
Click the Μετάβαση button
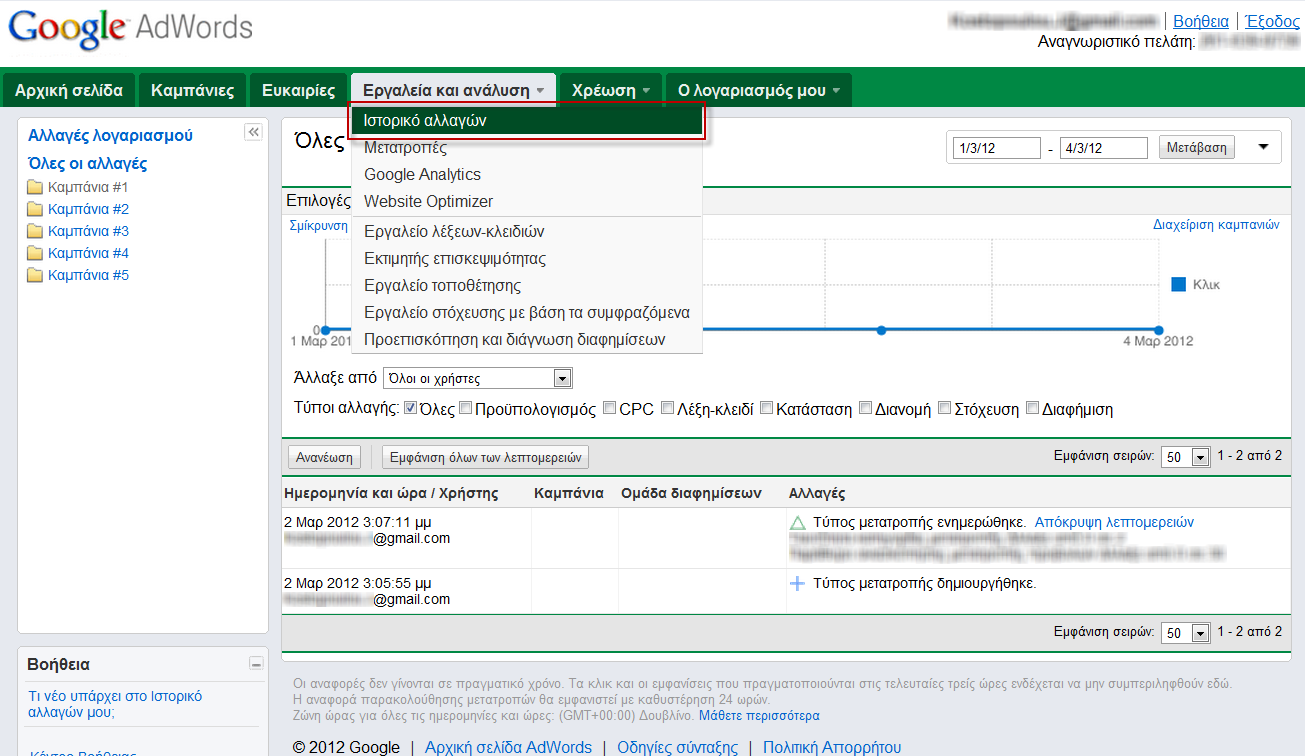1197,147
